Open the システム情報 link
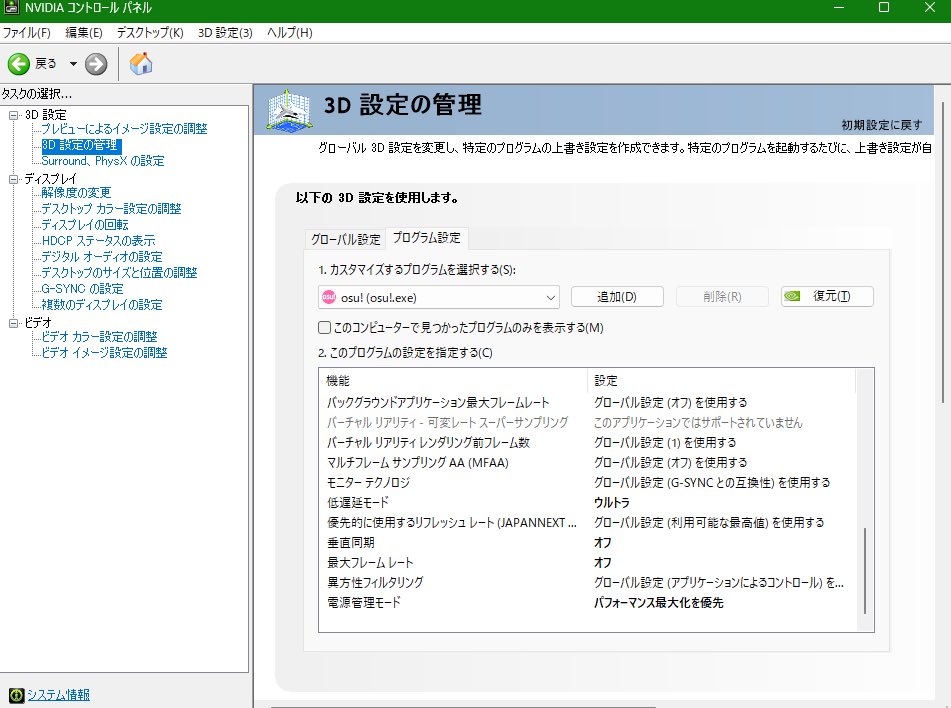951x708 pixels. click(58, 695)
